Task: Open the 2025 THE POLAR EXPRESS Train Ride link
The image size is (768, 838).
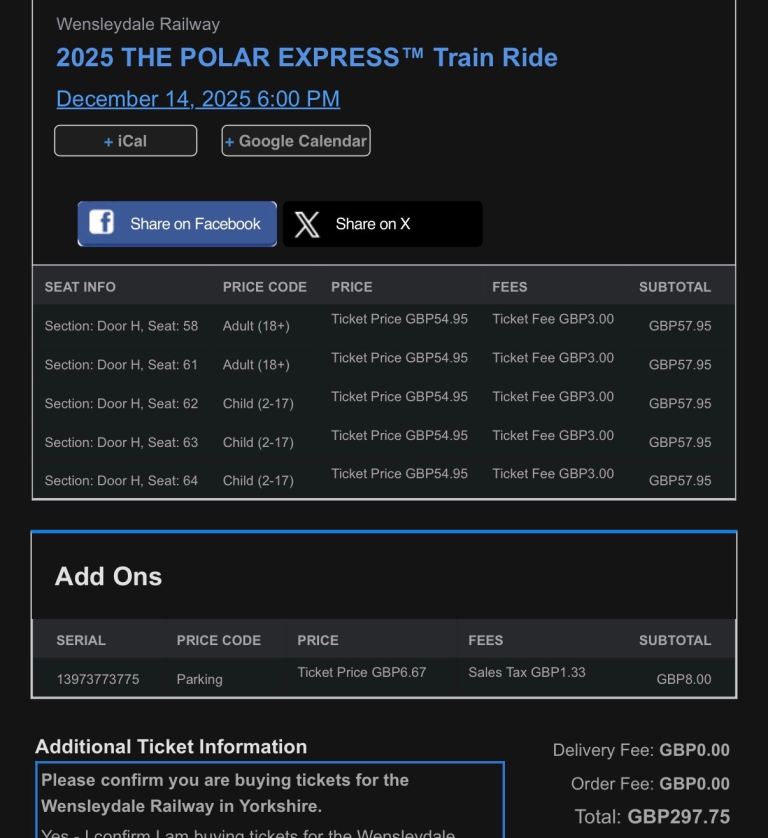Action: click(307, 57)
